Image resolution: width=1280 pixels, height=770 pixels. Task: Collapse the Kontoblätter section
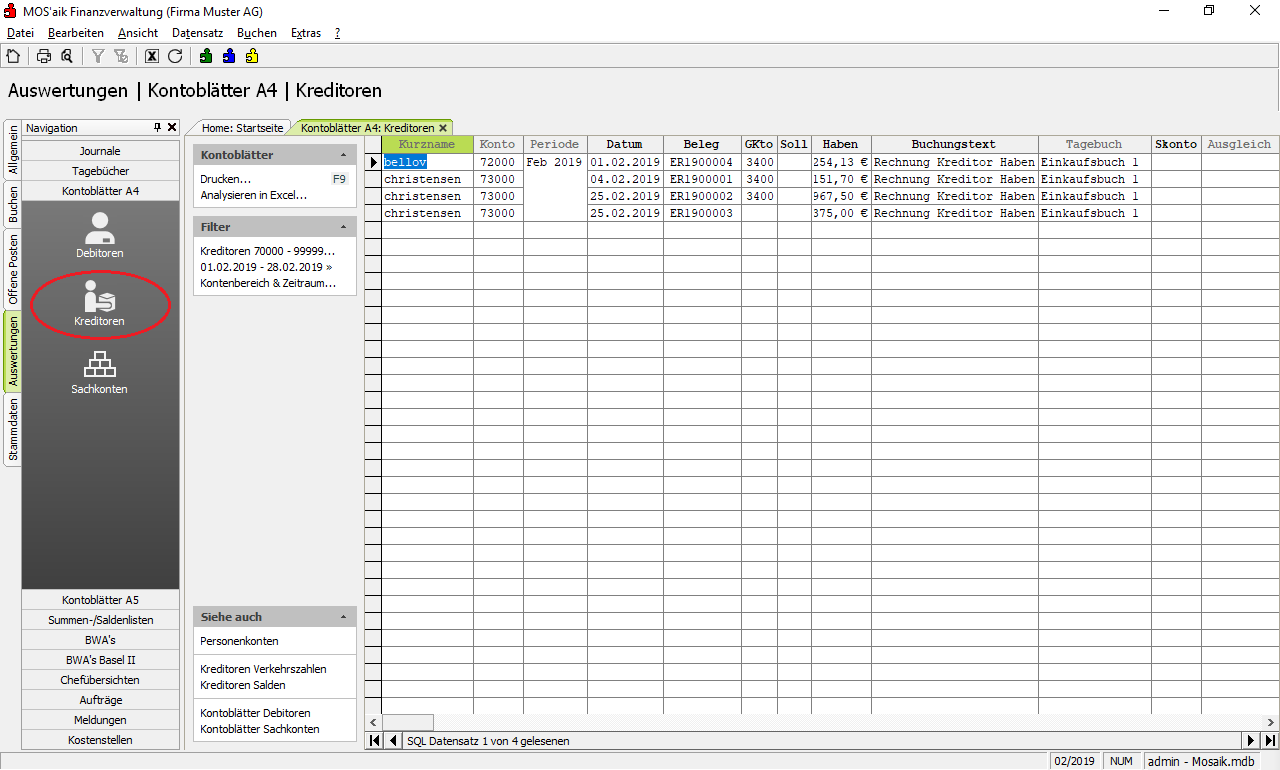[343, 156]
